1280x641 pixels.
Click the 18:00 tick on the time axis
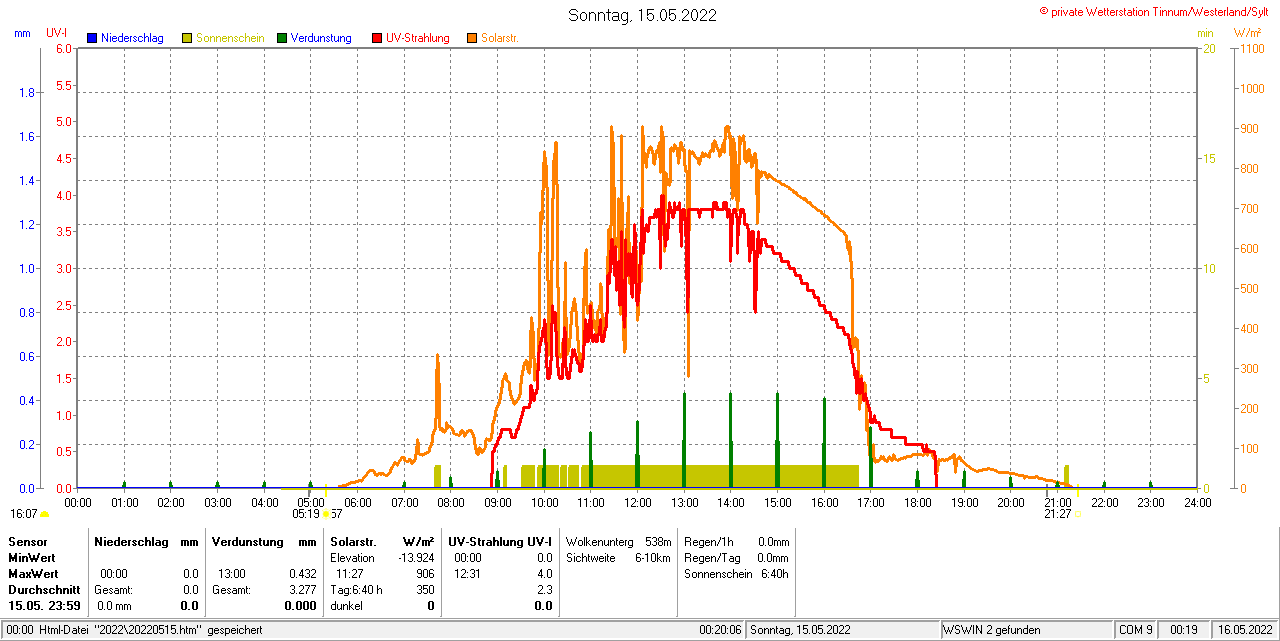point(917,502)
